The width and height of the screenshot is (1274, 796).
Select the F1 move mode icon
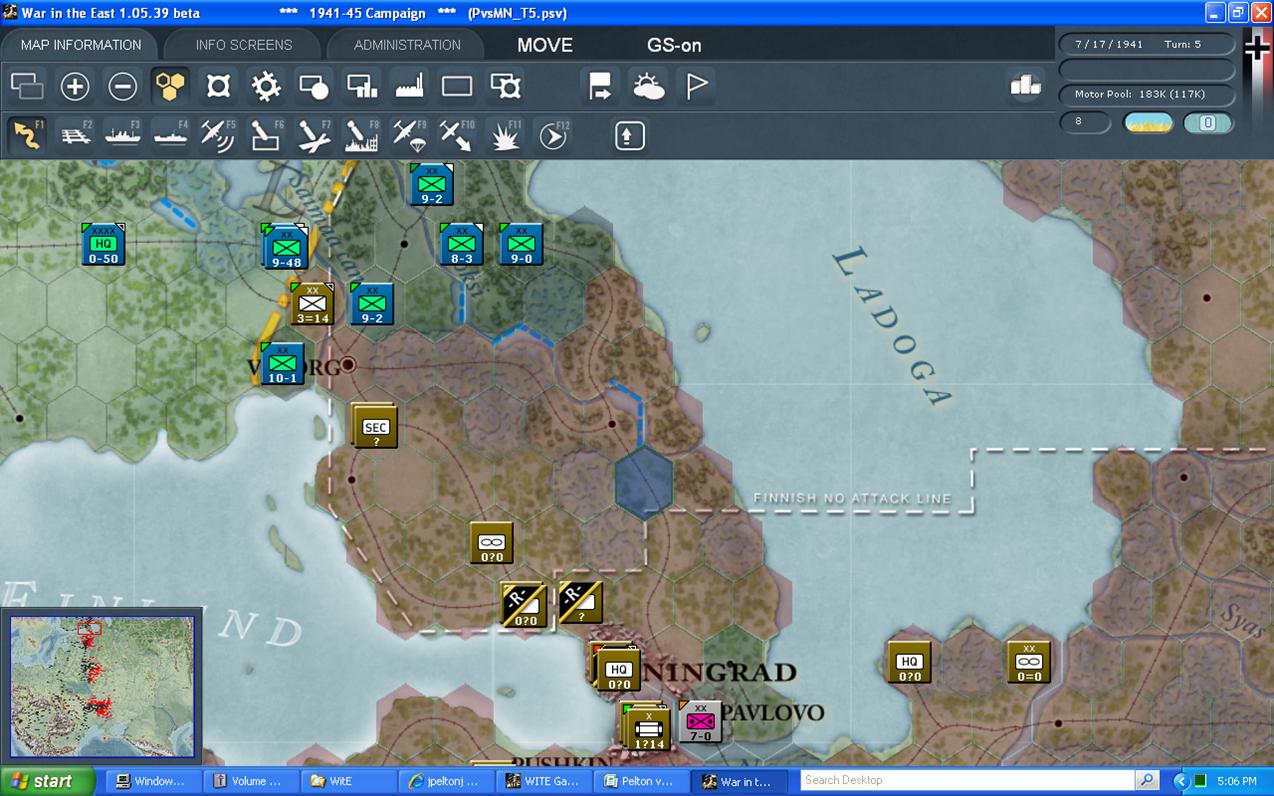pyautogui.click(x=27, y=135)
